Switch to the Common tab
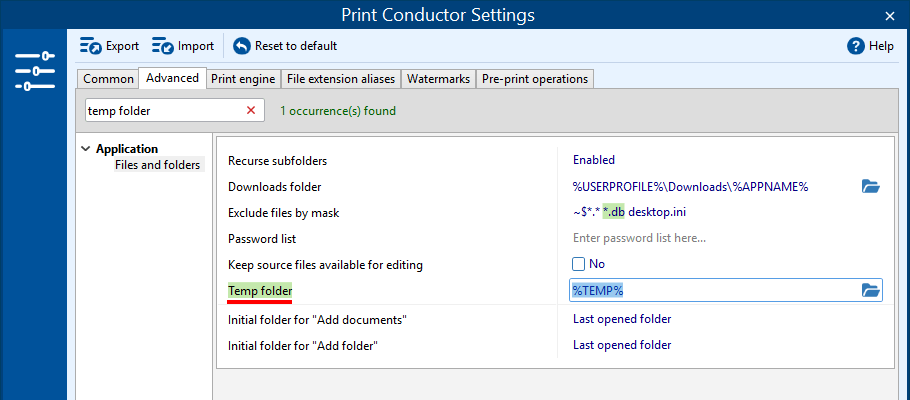This screenshot has height=400, width=910. pyautogui.click(x=108, y=79)
